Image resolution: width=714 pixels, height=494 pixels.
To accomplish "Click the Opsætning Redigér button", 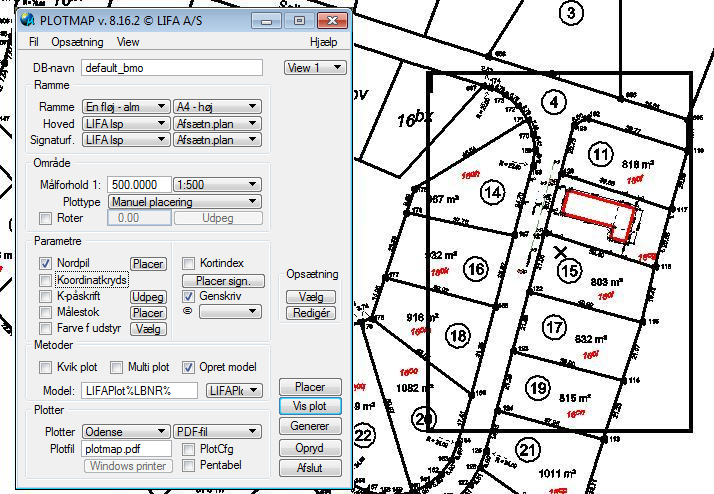I will tap(311, 313).
